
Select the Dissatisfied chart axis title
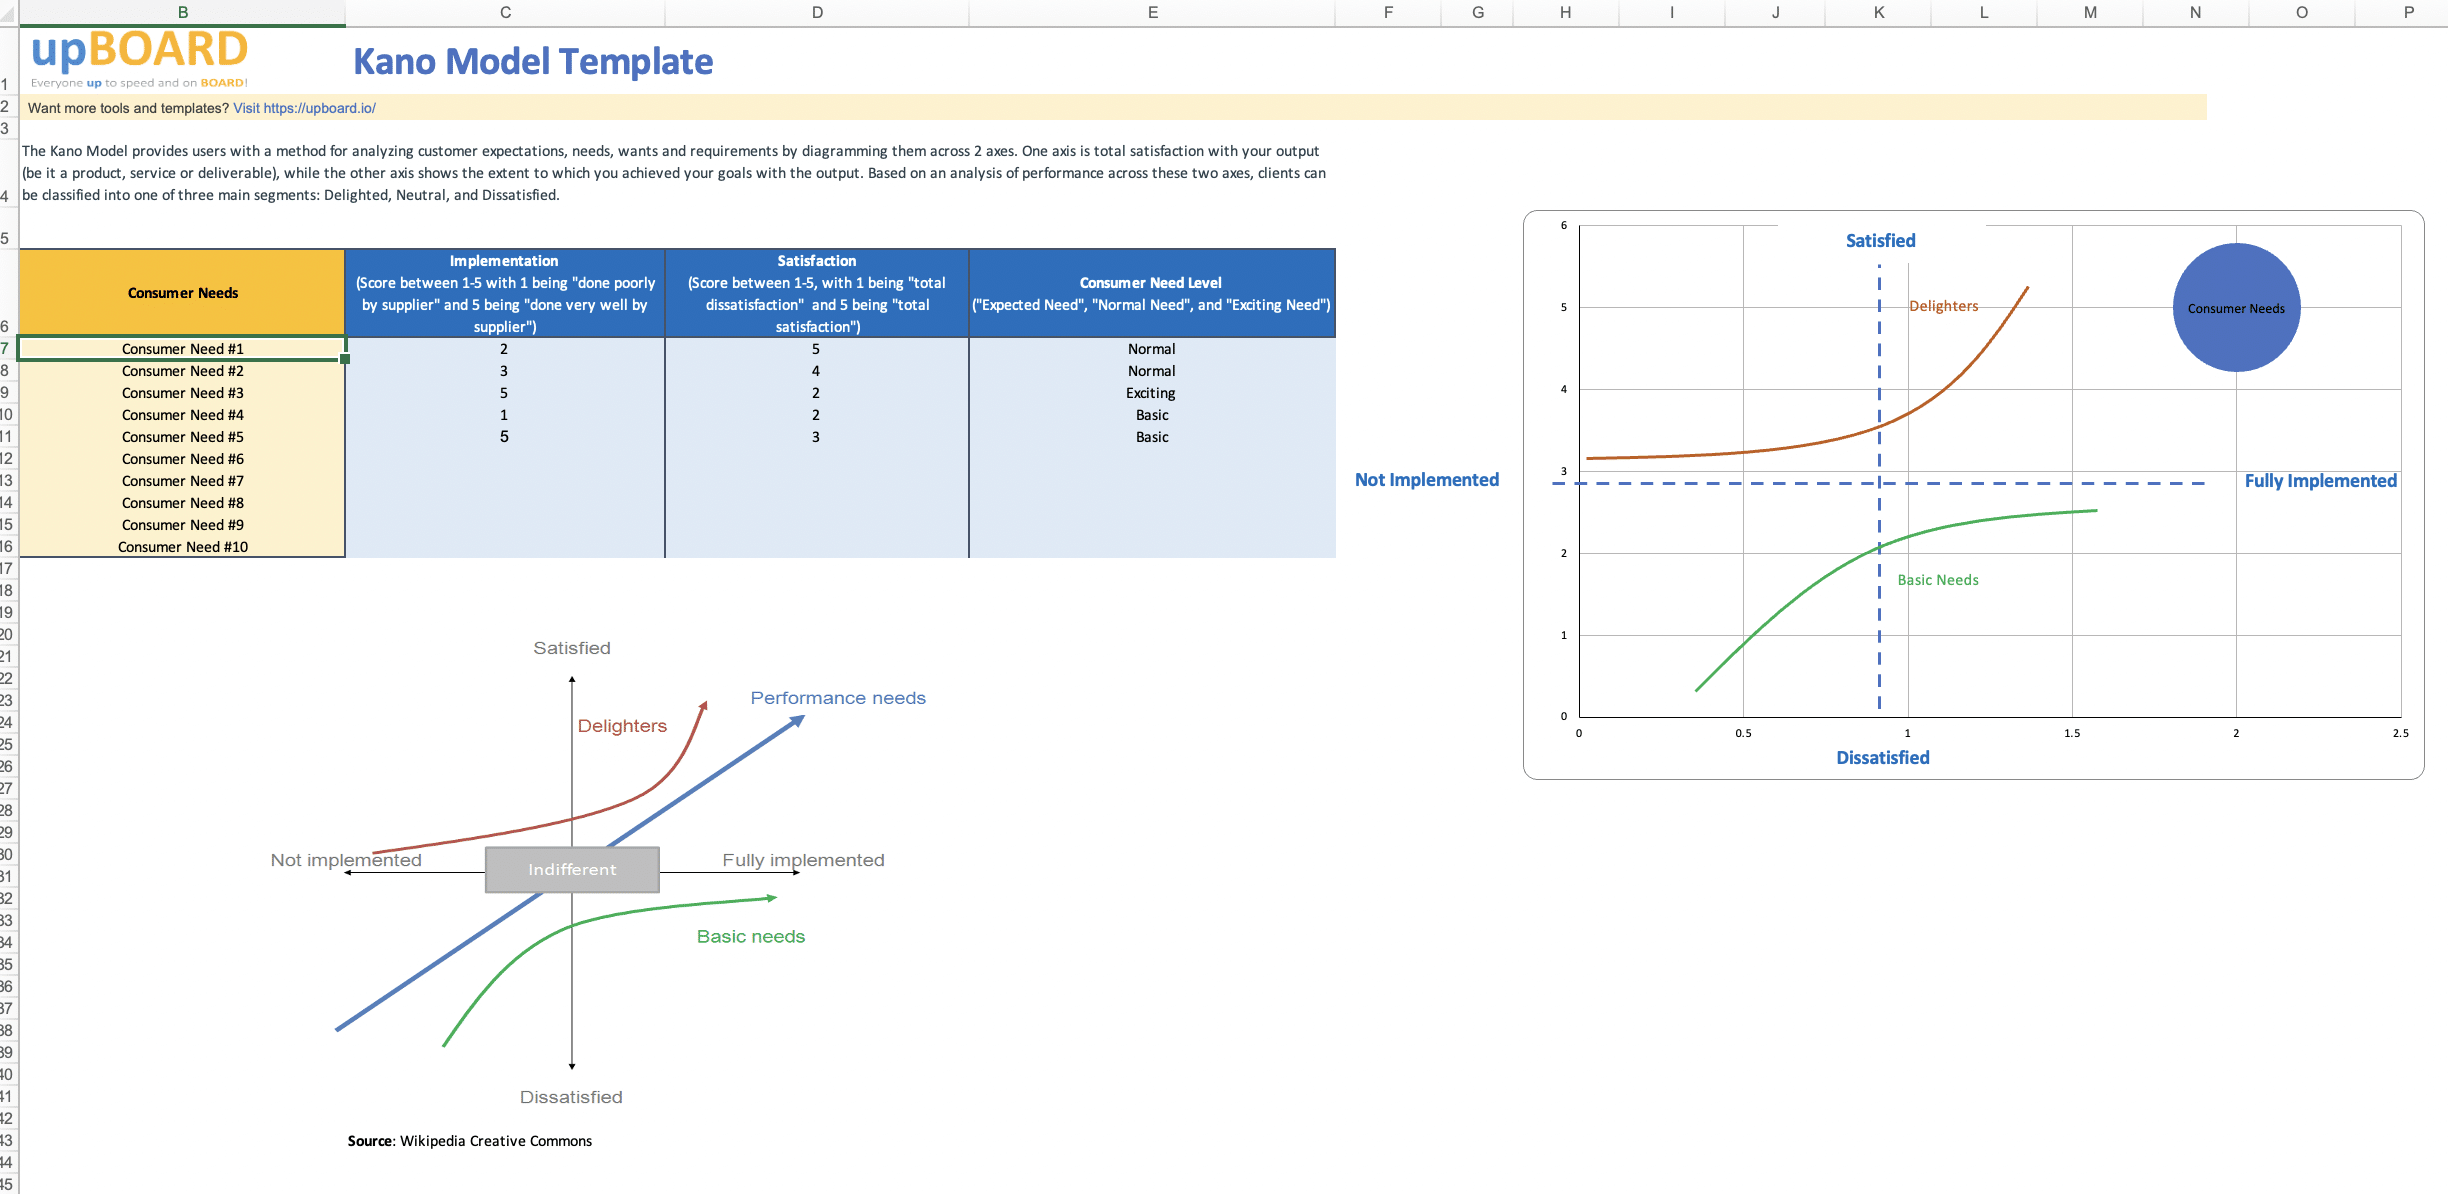click(1882, 758)
